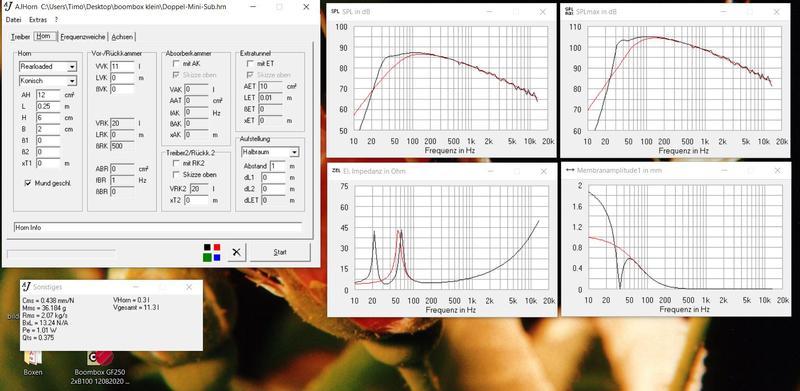This screenshot has width=800, height=391.
Task: Click the SPL window title icon
Action: click(335, 11)
